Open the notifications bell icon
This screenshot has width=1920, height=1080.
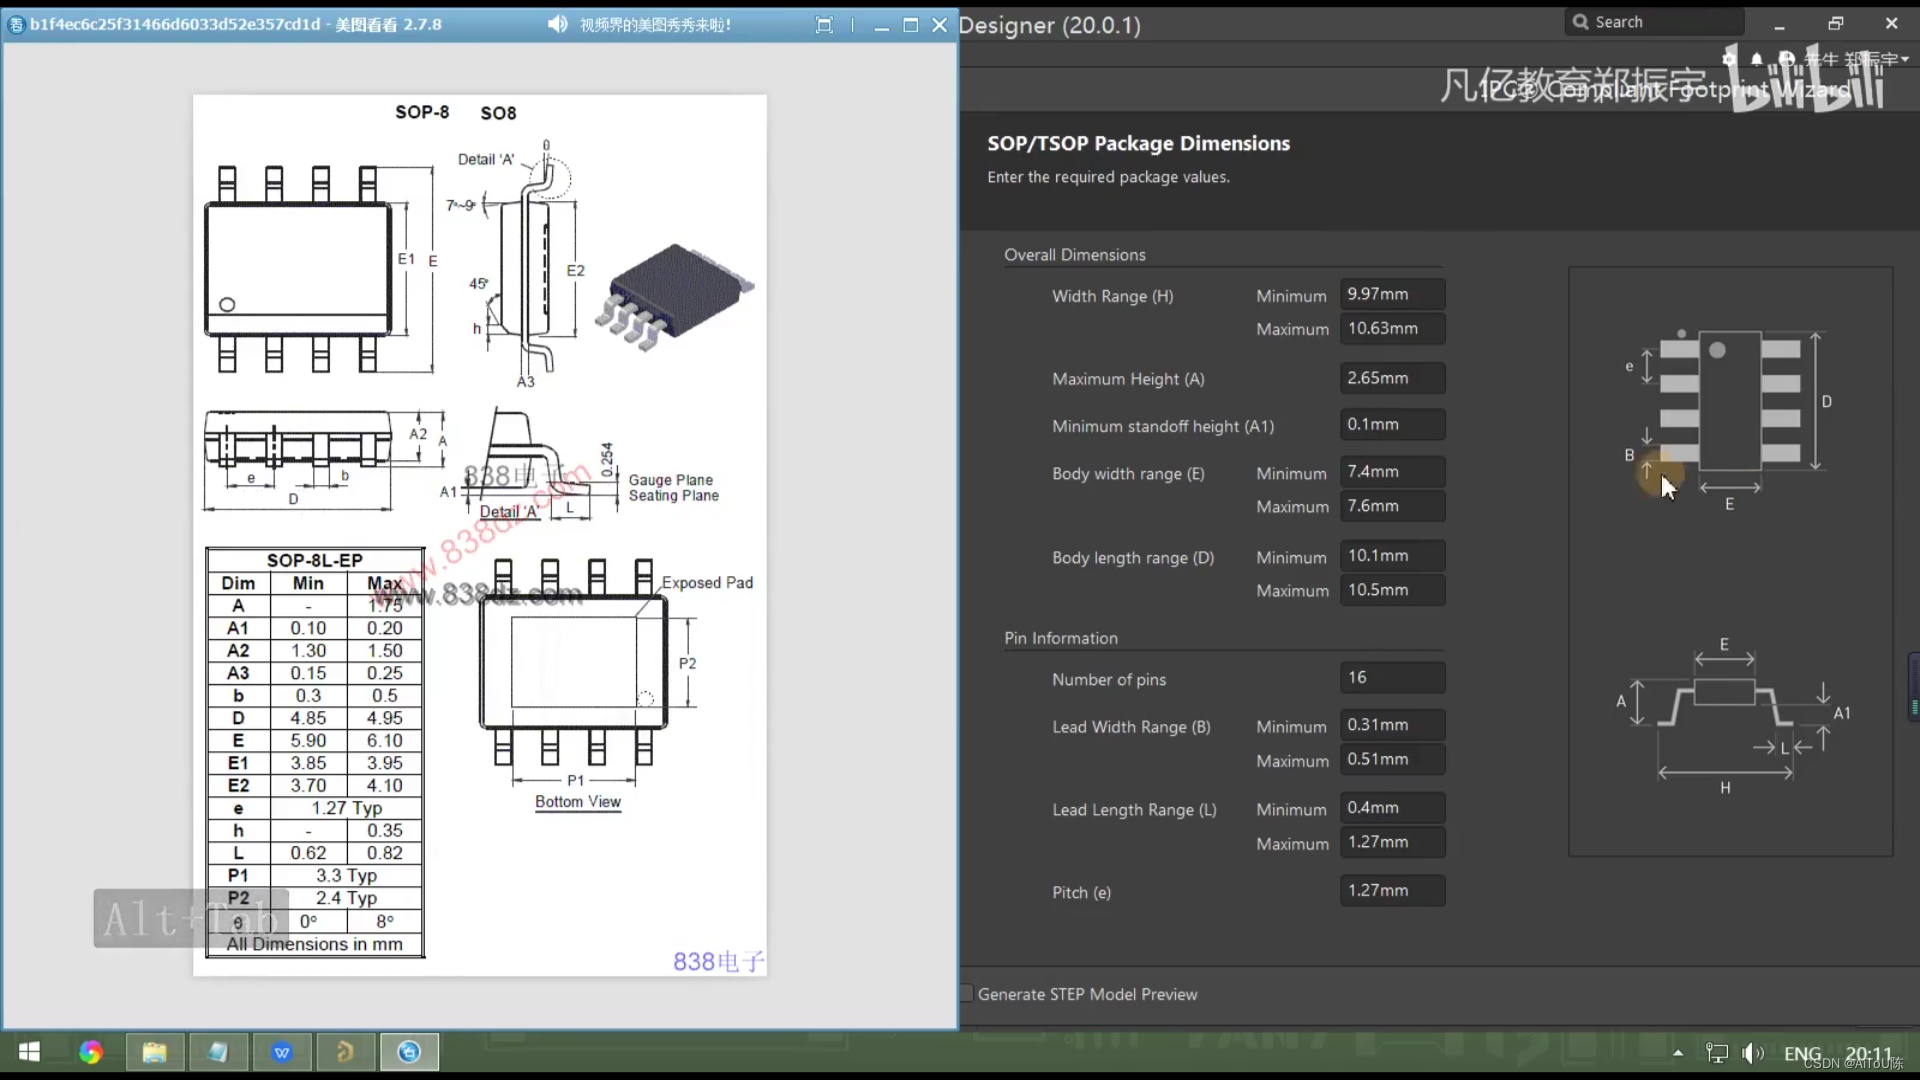pyautogui.click(x=1756, y=59)
